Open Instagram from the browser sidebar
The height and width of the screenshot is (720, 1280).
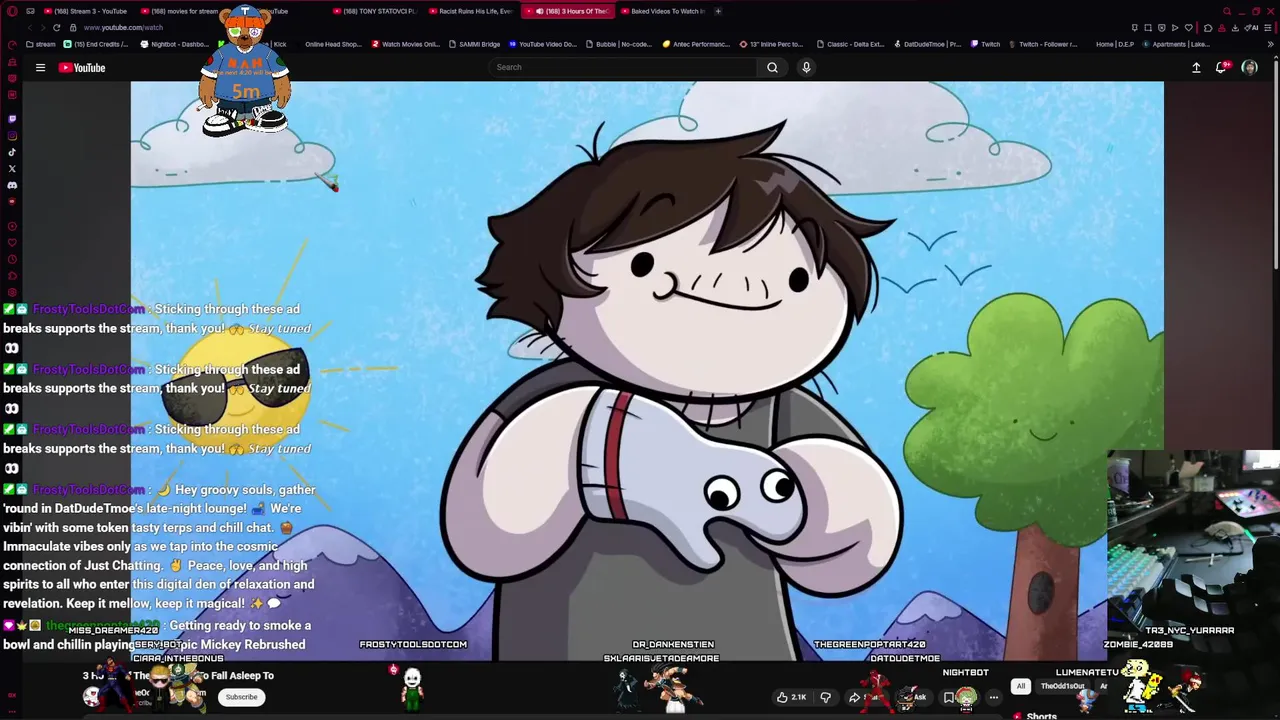point(12,135)
